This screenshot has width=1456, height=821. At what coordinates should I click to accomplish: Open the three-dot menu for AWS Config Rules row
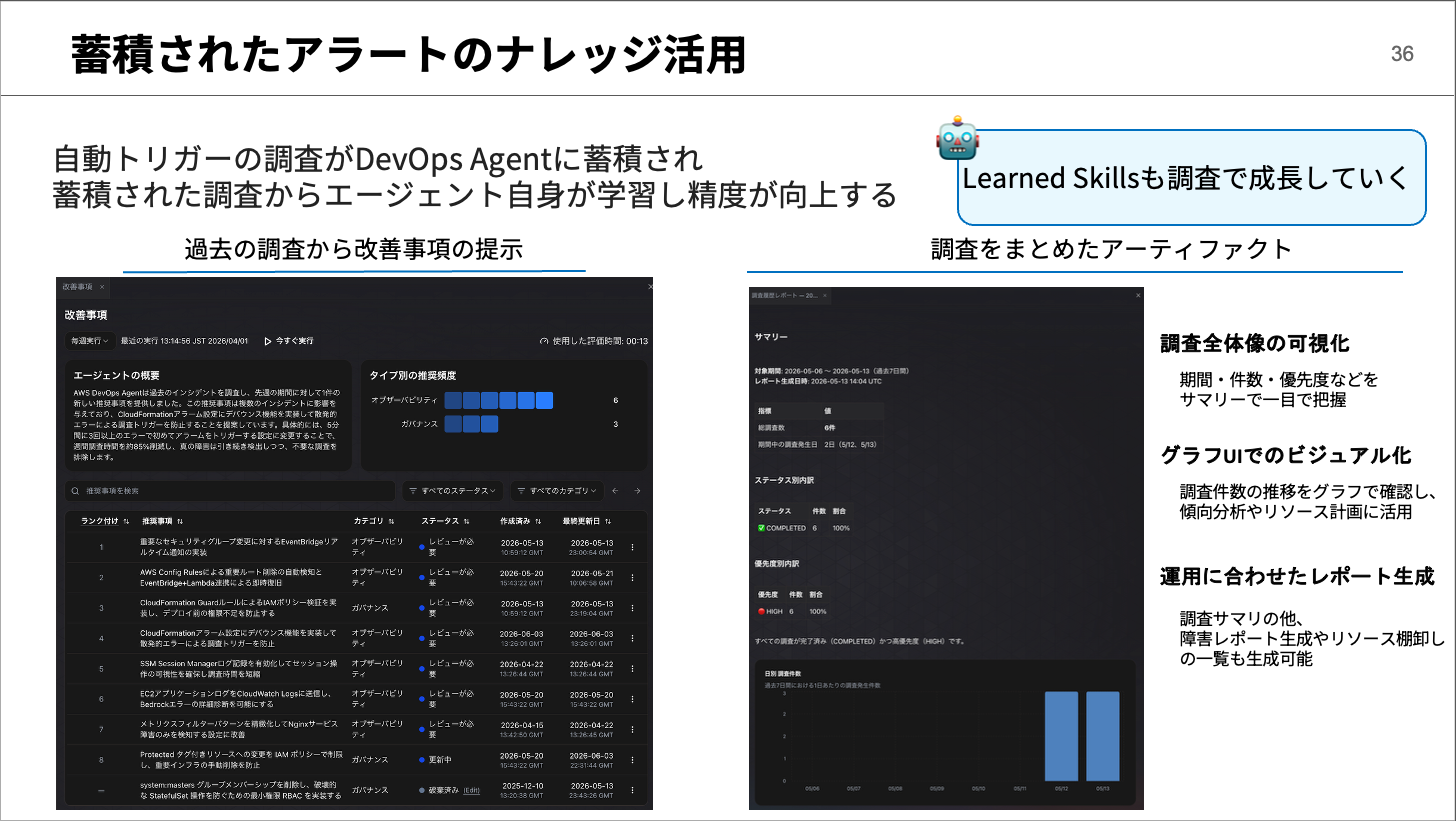pyautogui.click(x=632, y=577)
